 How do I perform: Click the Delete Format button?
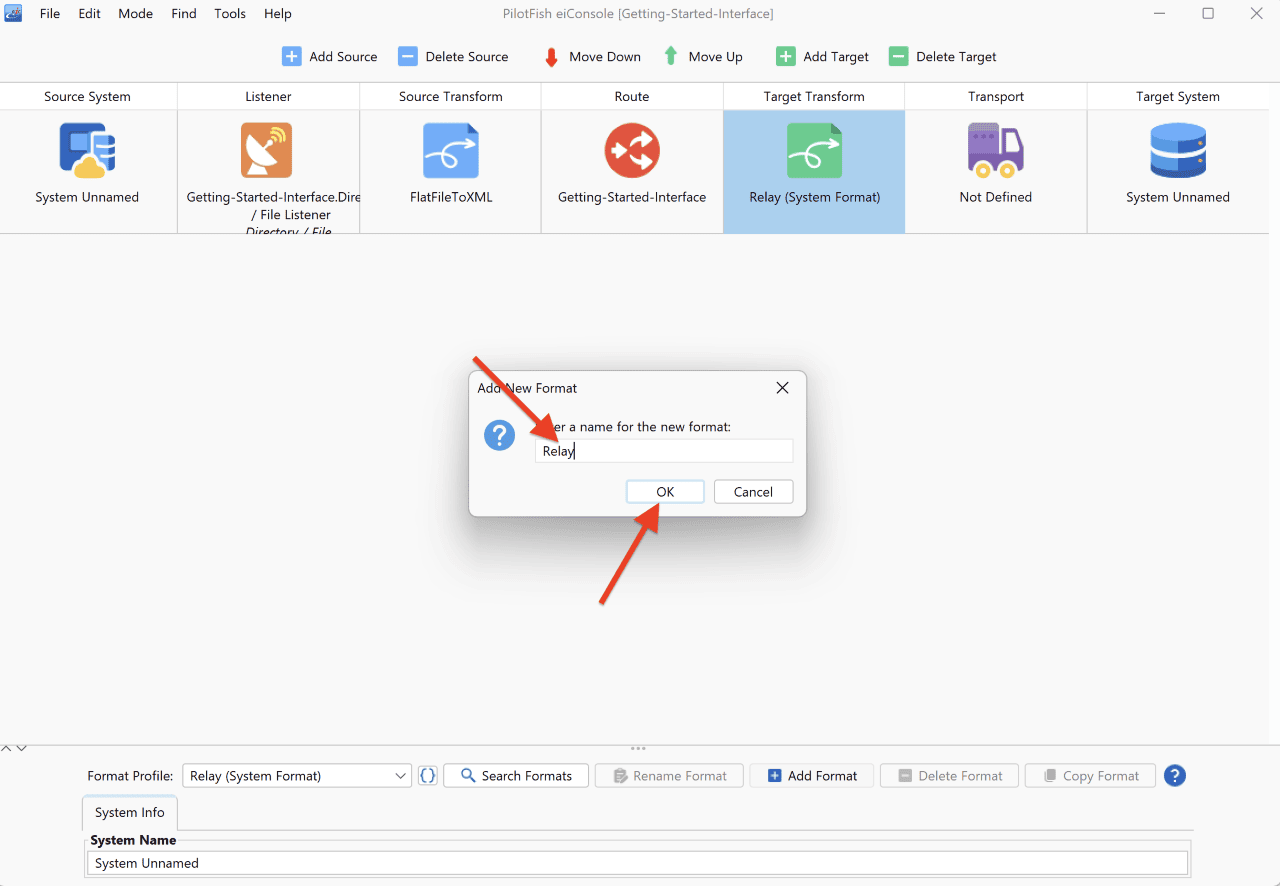[x=949, y=775]
